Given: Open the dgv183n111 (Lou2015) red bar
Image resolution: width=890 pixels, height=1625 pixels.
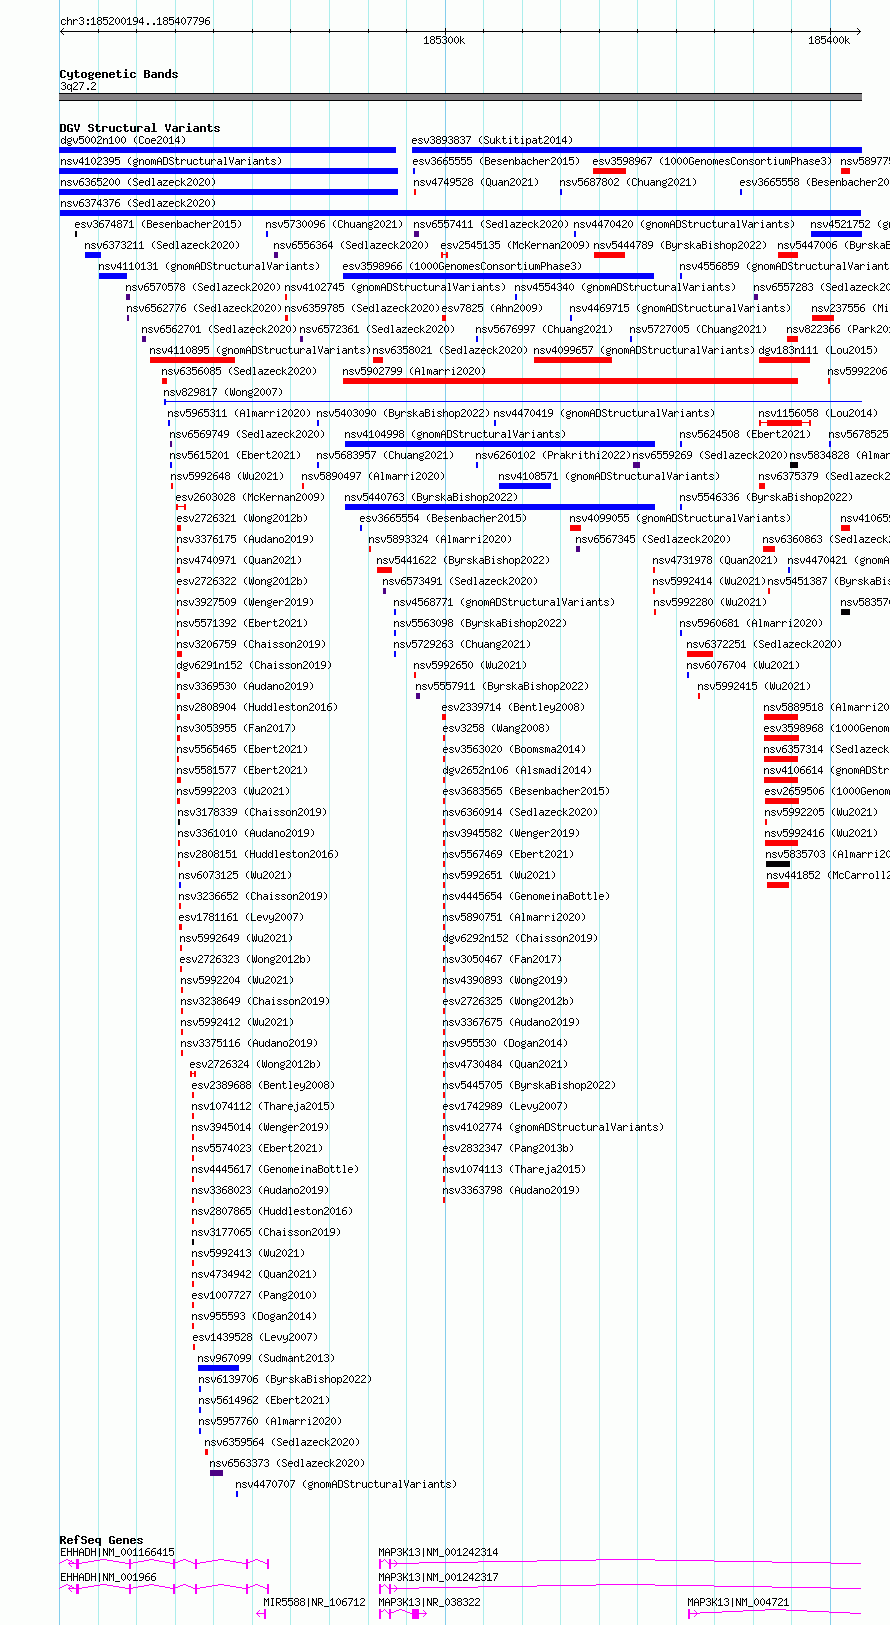Looking at the screenshot, I should tap(784, 360).
